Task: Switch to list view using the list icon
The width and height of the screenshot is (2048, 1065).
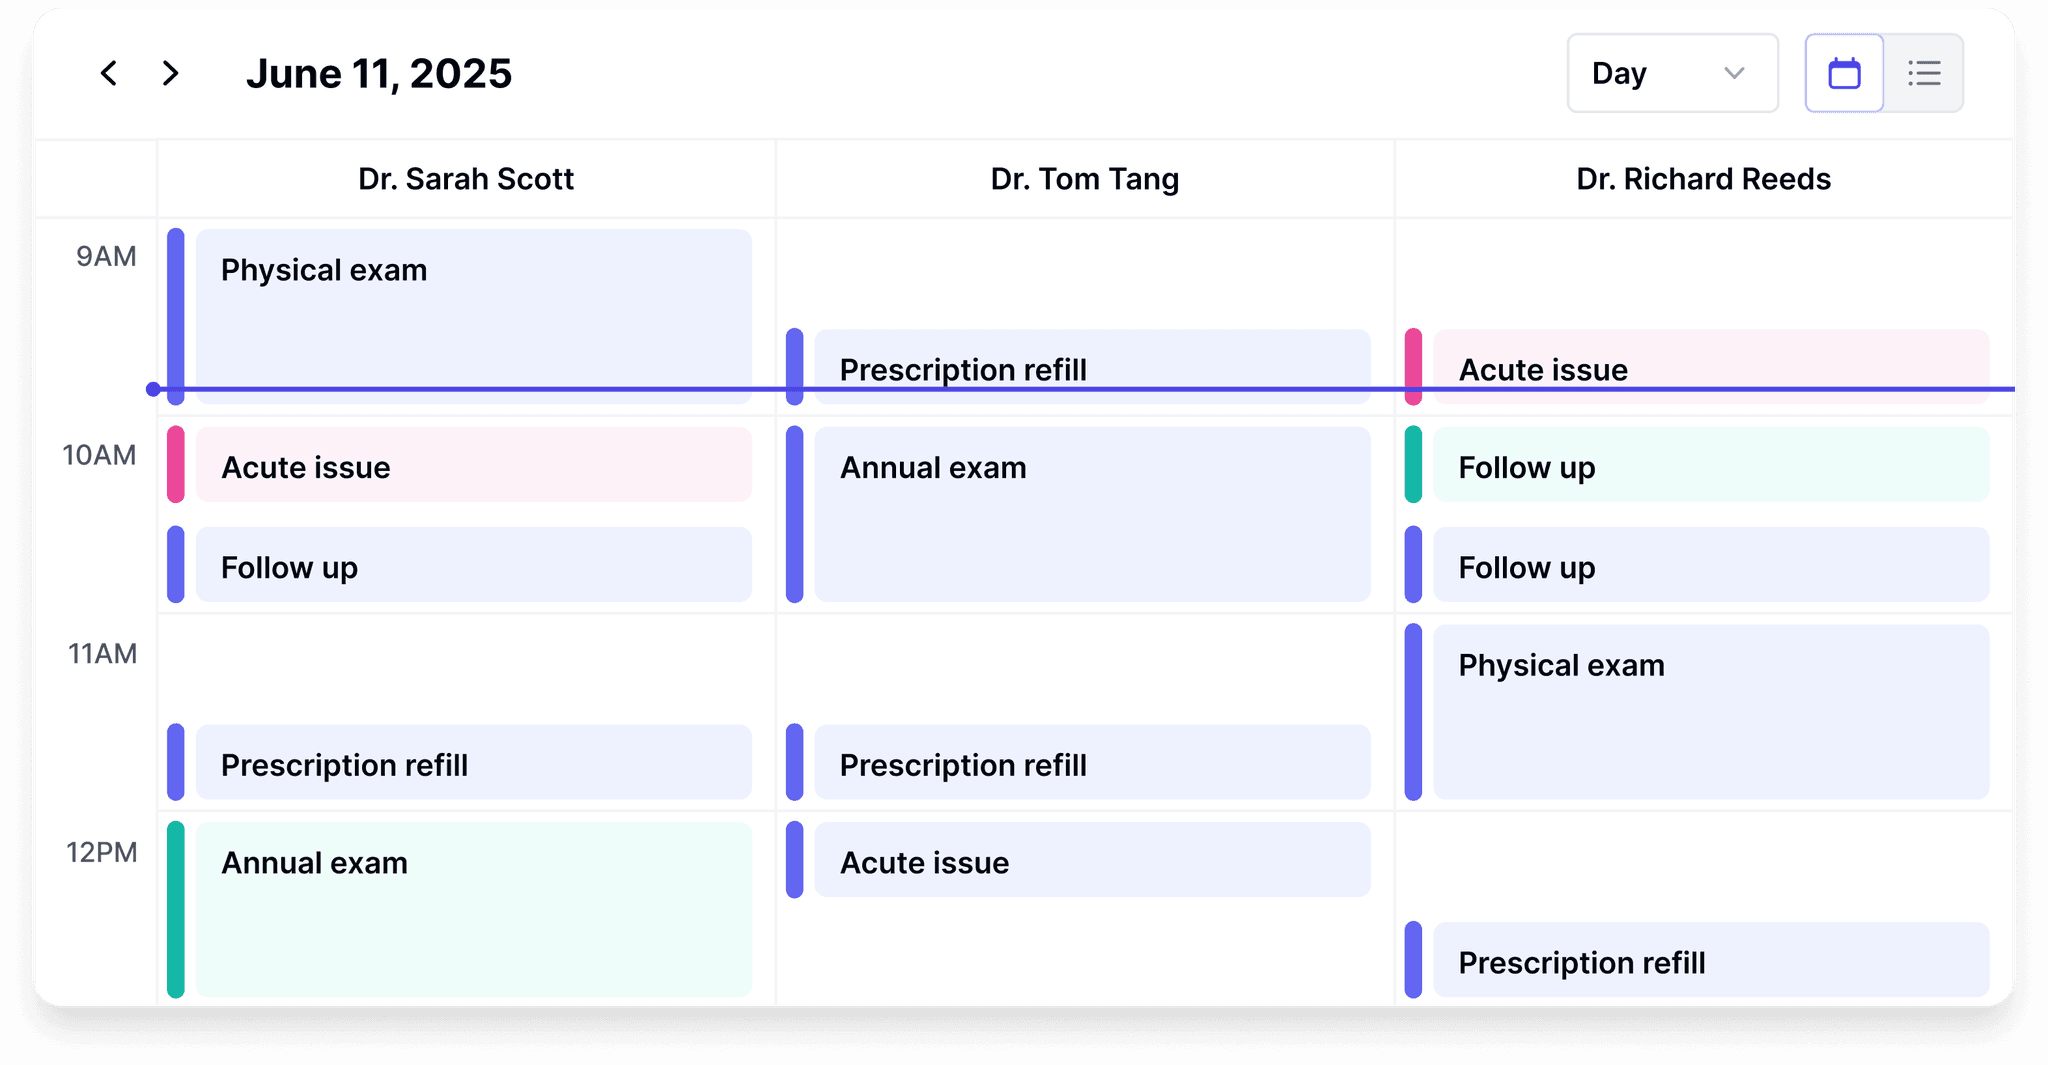Action: pos(1923,72)
